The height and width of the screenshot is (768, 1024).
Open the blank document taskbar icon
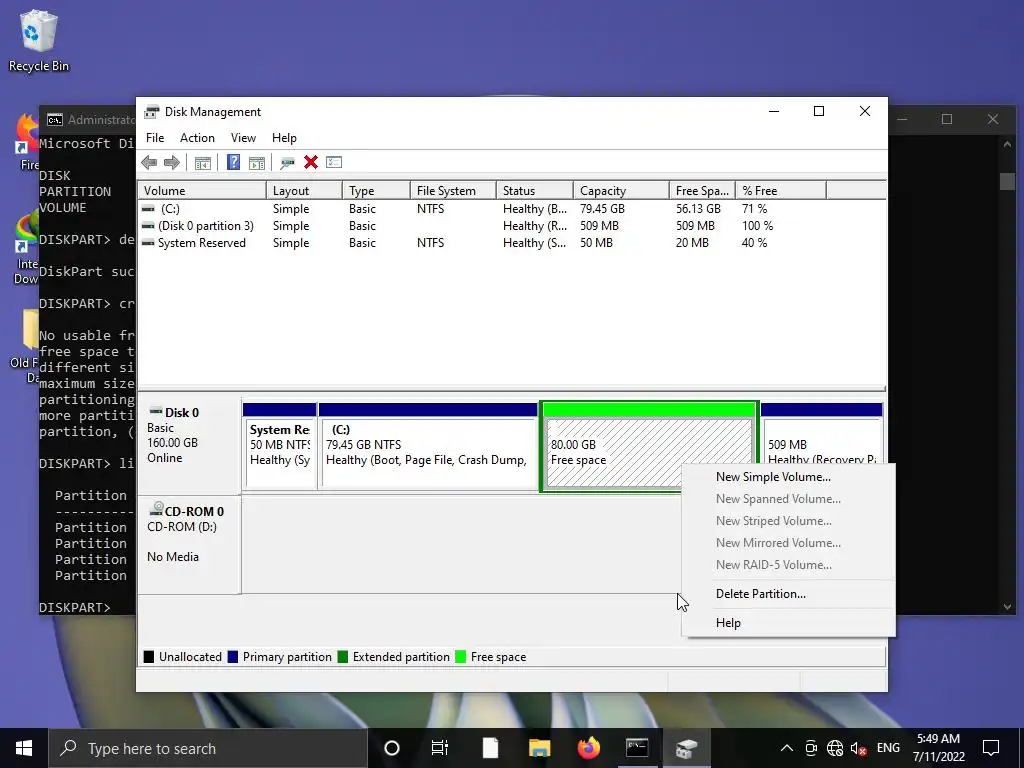click(x=490, y=748)
